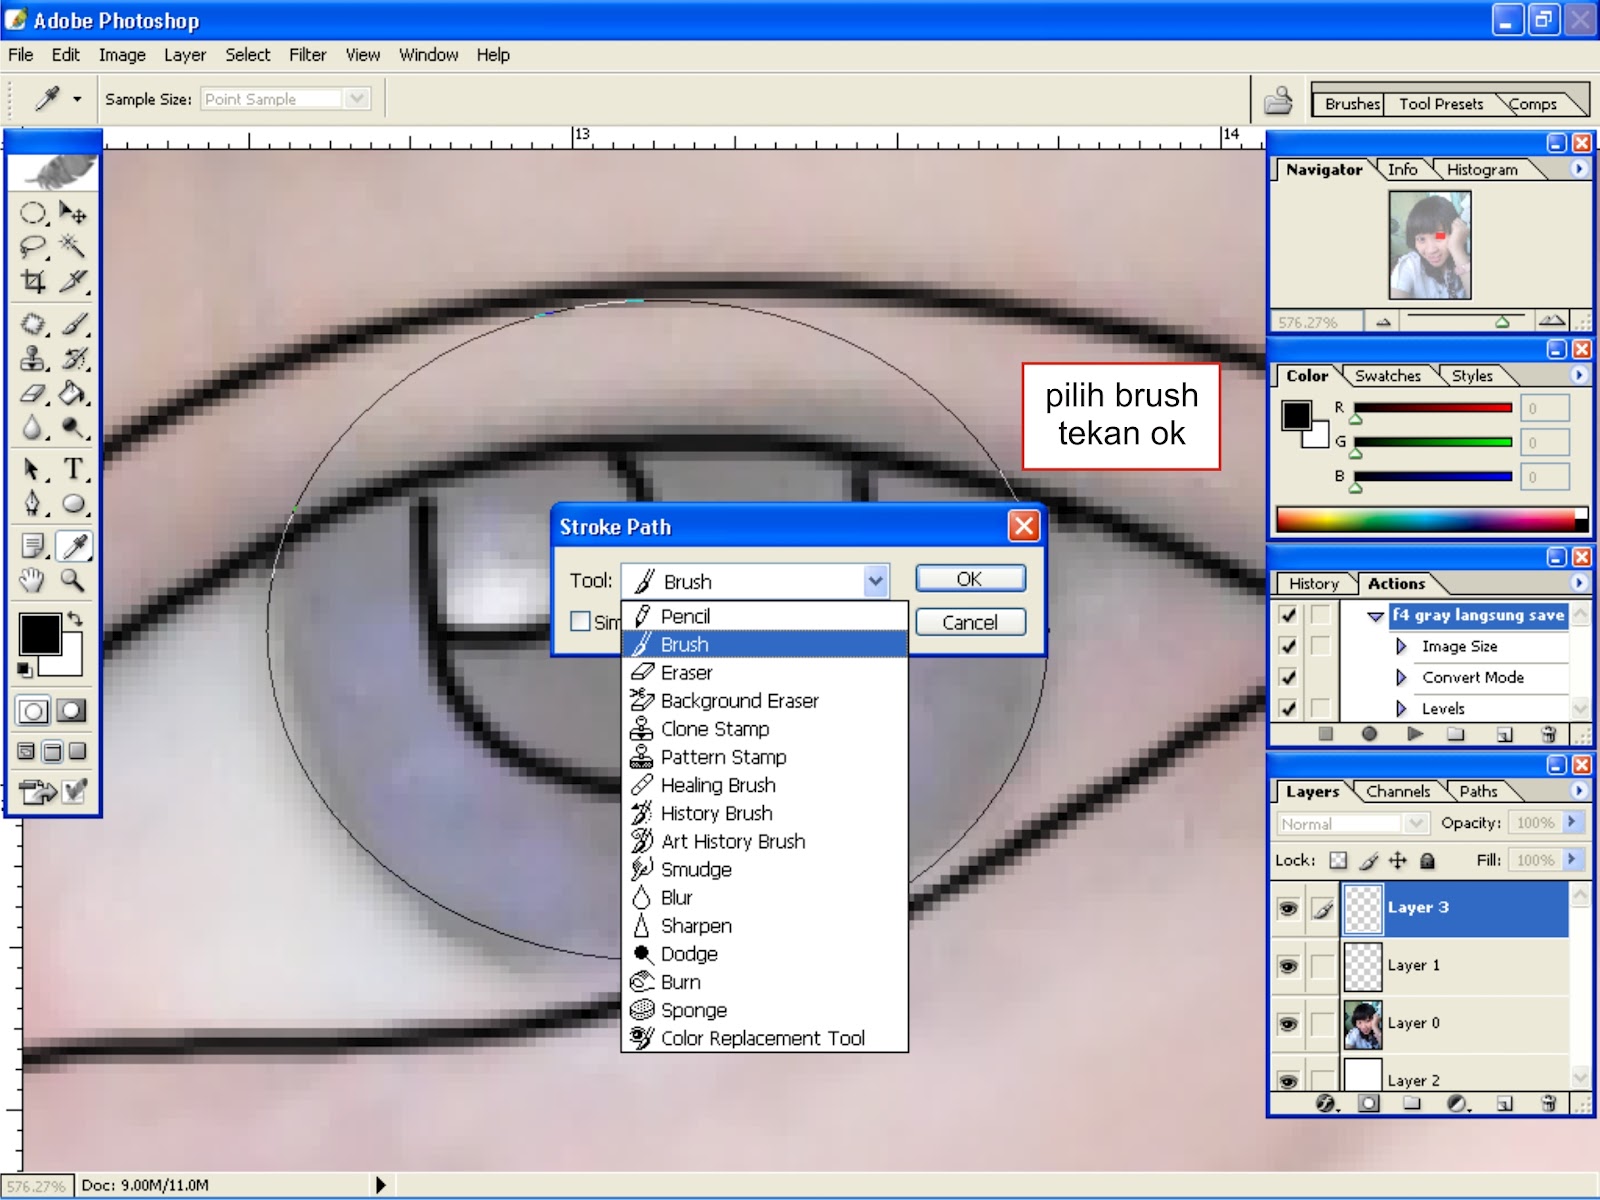Select the Magic Wand tool
The height and width of the screenshot is (1200, 1600).
[x=72, y=246]
